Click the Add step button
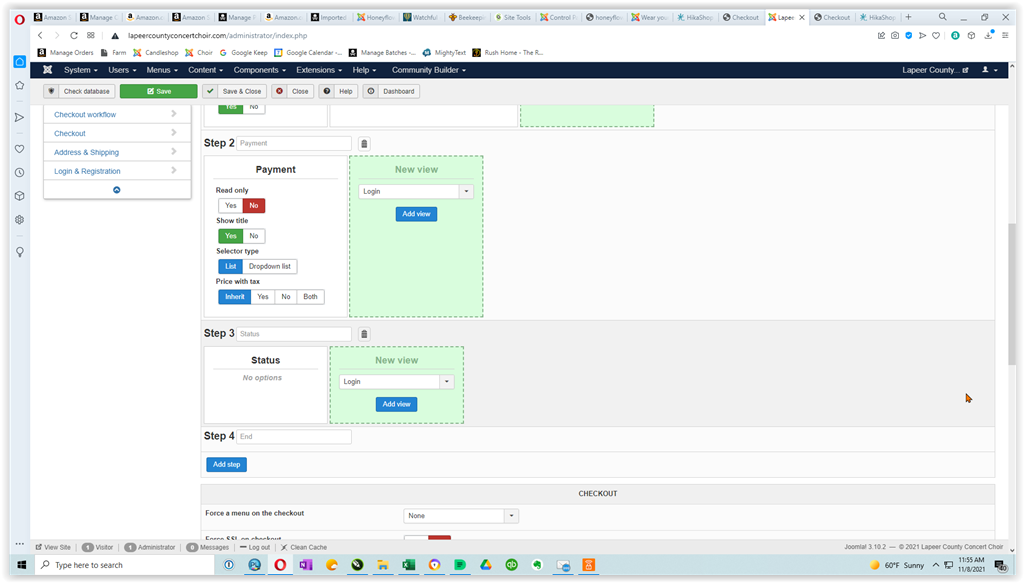 [227, 465]
